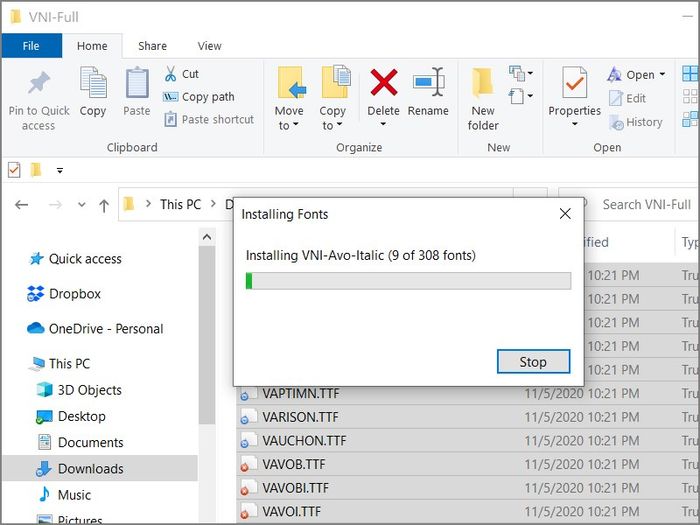Click Edit in the ribbon

click(x=628, y=98)
